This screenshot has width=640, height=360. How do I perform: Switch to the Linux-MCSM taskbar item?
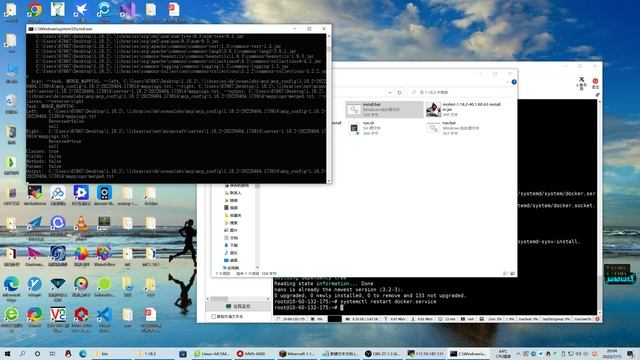[x=212, y=353]
